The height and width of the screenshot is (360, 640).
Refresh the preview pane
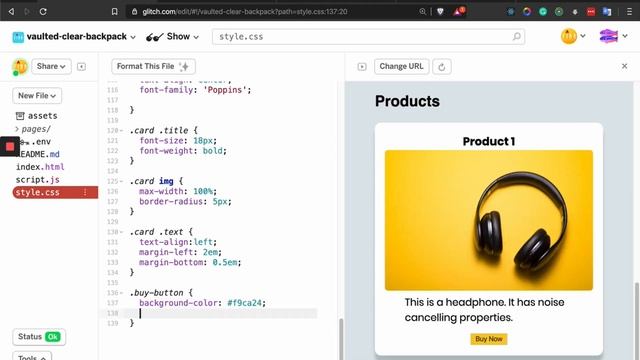[x=442, y=67]
